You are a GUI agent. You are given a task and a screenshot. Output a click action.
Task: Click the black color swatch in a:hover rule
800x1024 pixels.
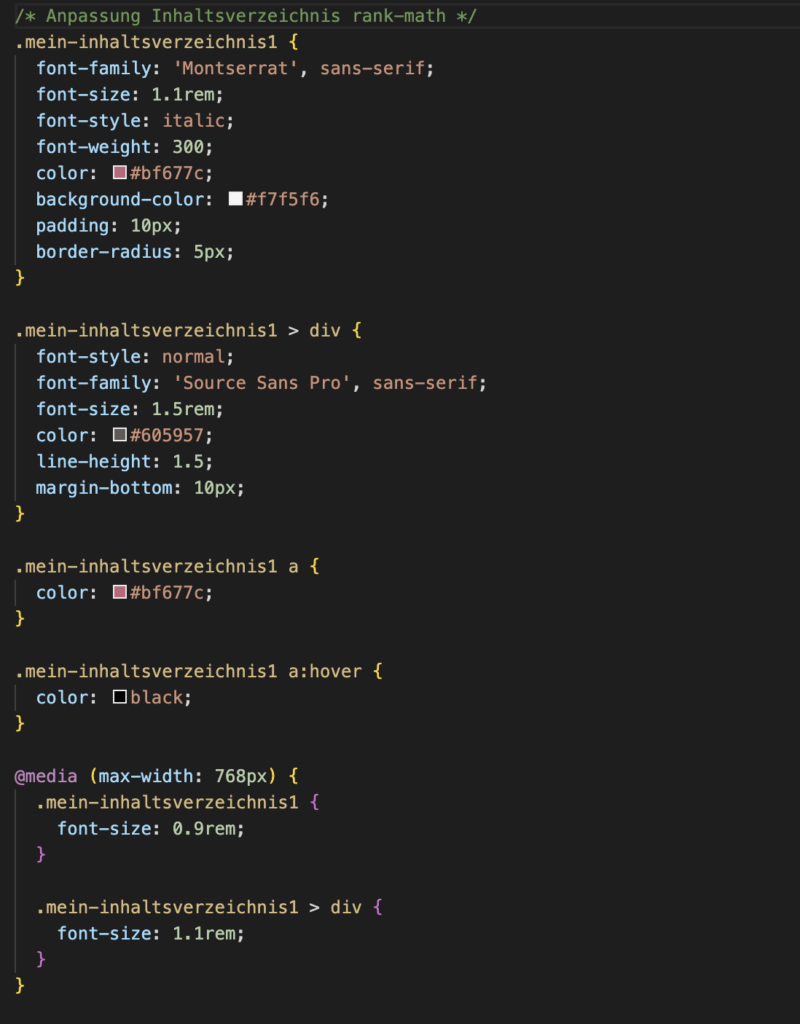[x=120, y=697]
